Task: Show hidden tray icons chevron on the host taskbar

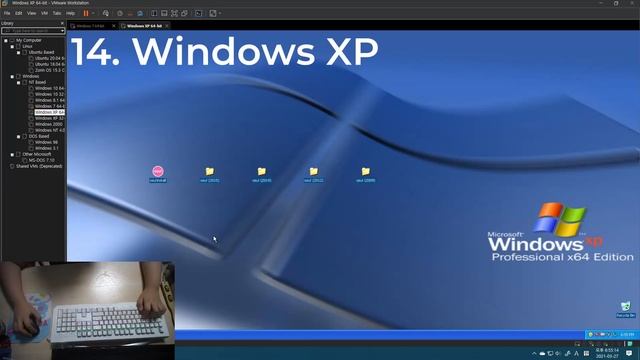Action: point(534,353)
